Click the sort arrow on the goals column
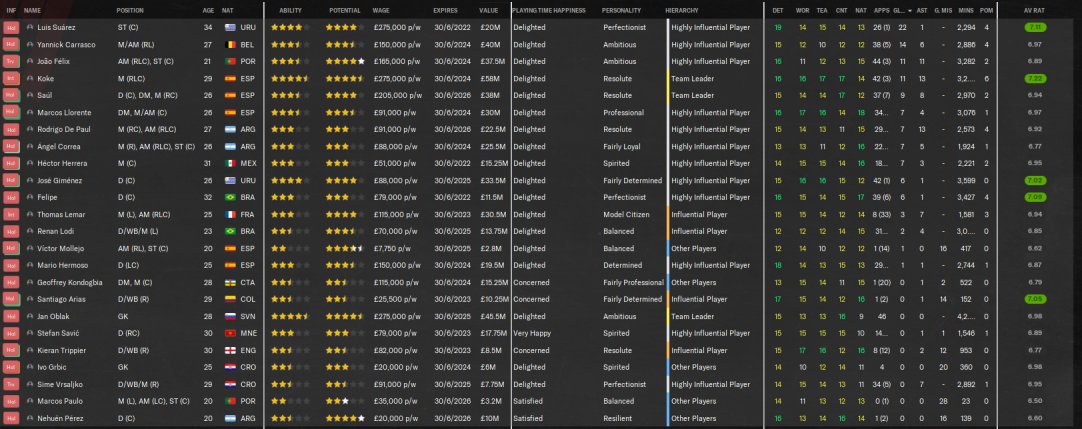The width and height of the screenshot is (1082, 429). pos(909,11)
